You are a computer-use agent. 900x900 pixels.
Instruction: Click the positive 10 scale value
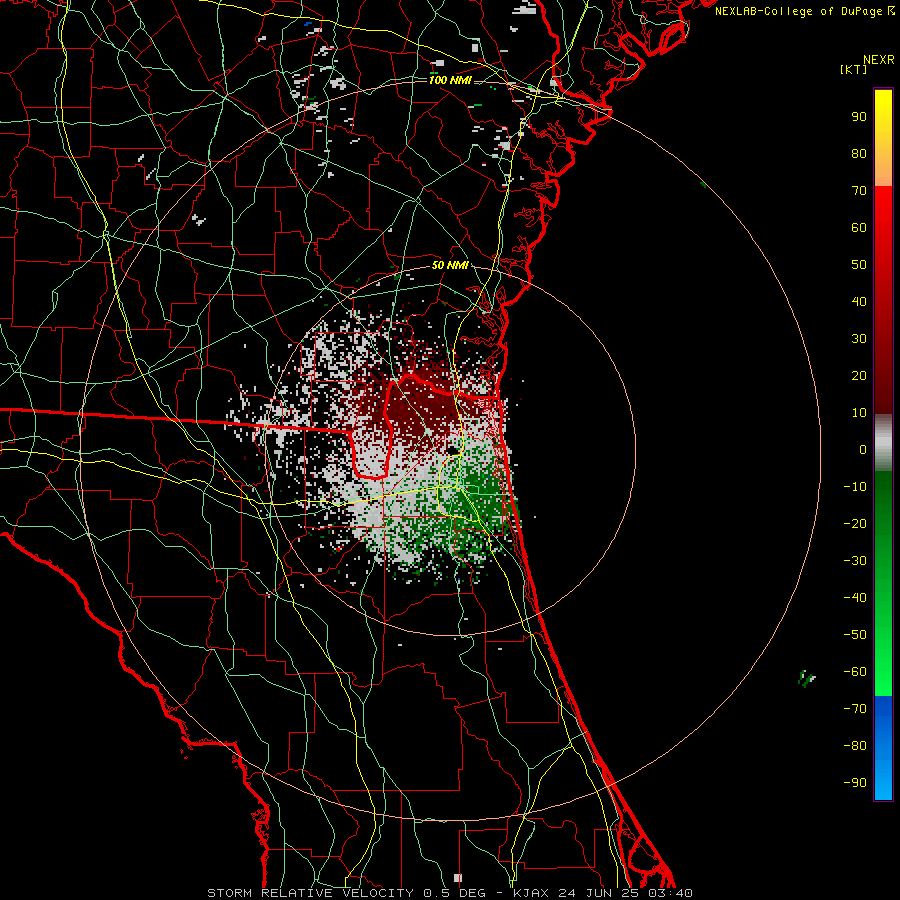coord(859,413)
